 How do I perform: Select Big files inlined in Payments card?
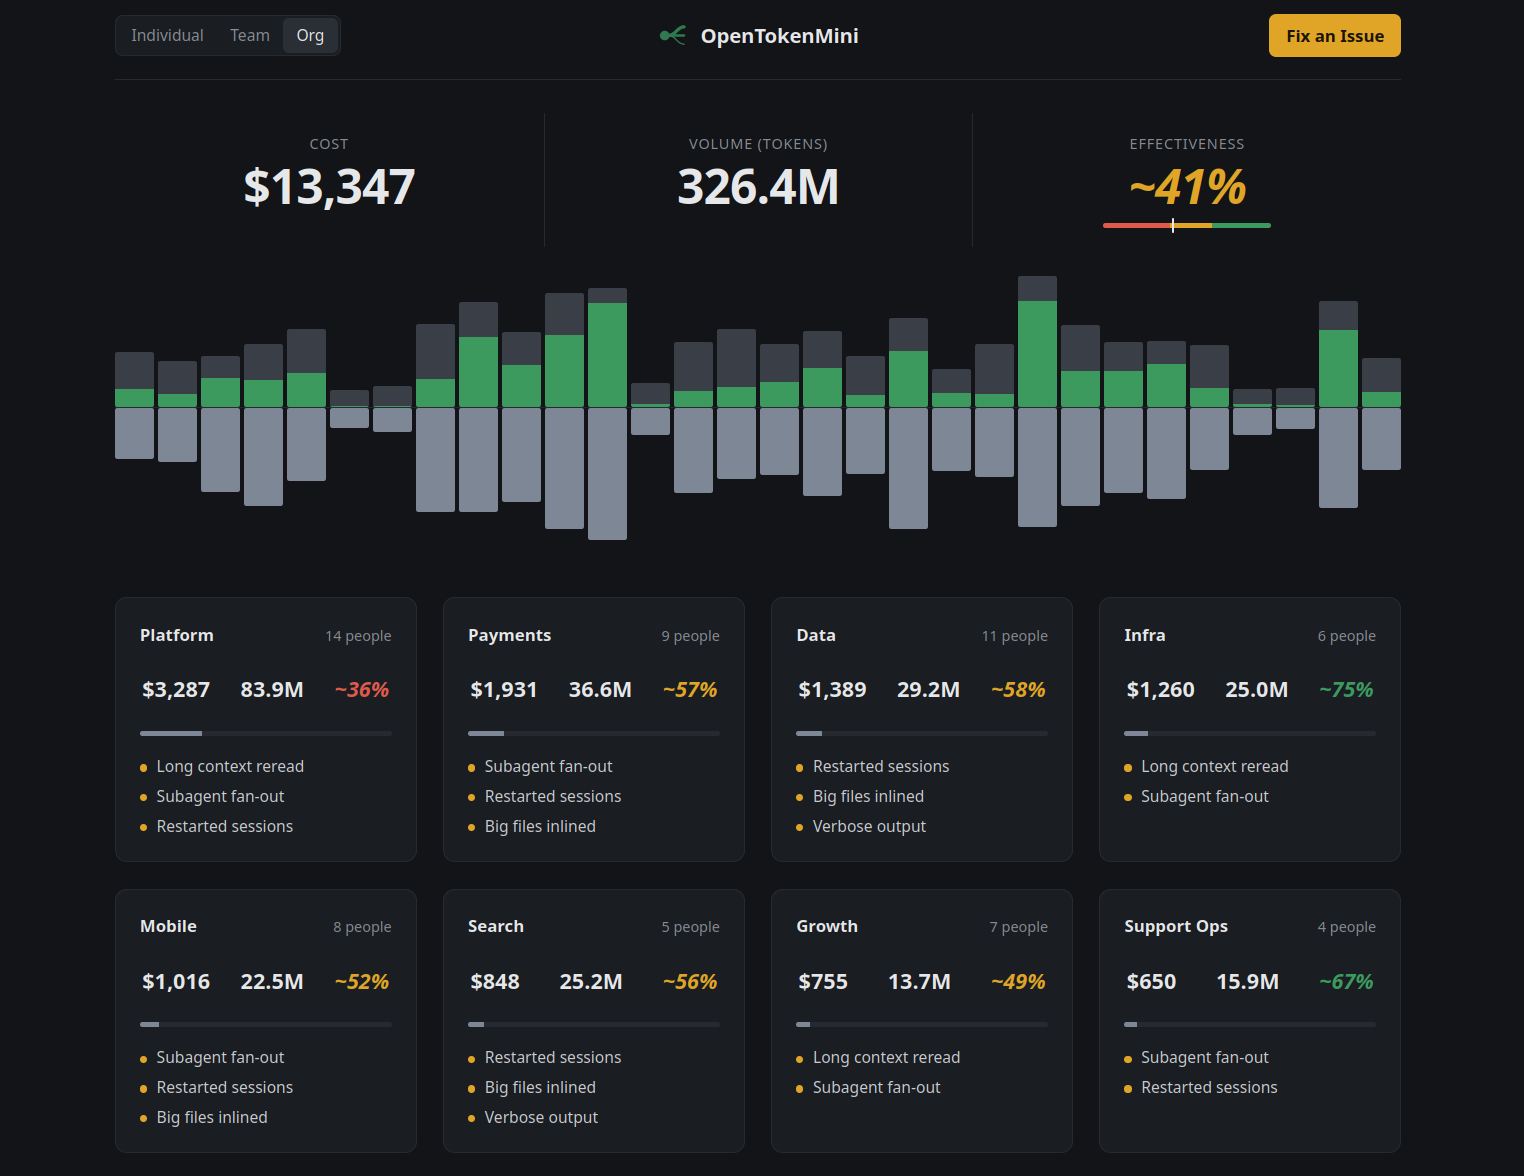coord(540,826)
